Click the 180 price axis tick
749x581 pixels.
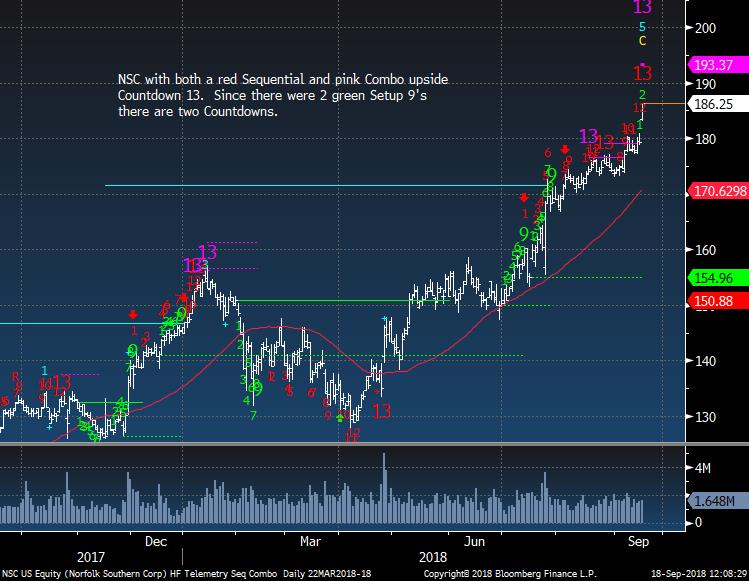[x=706, y=139]
